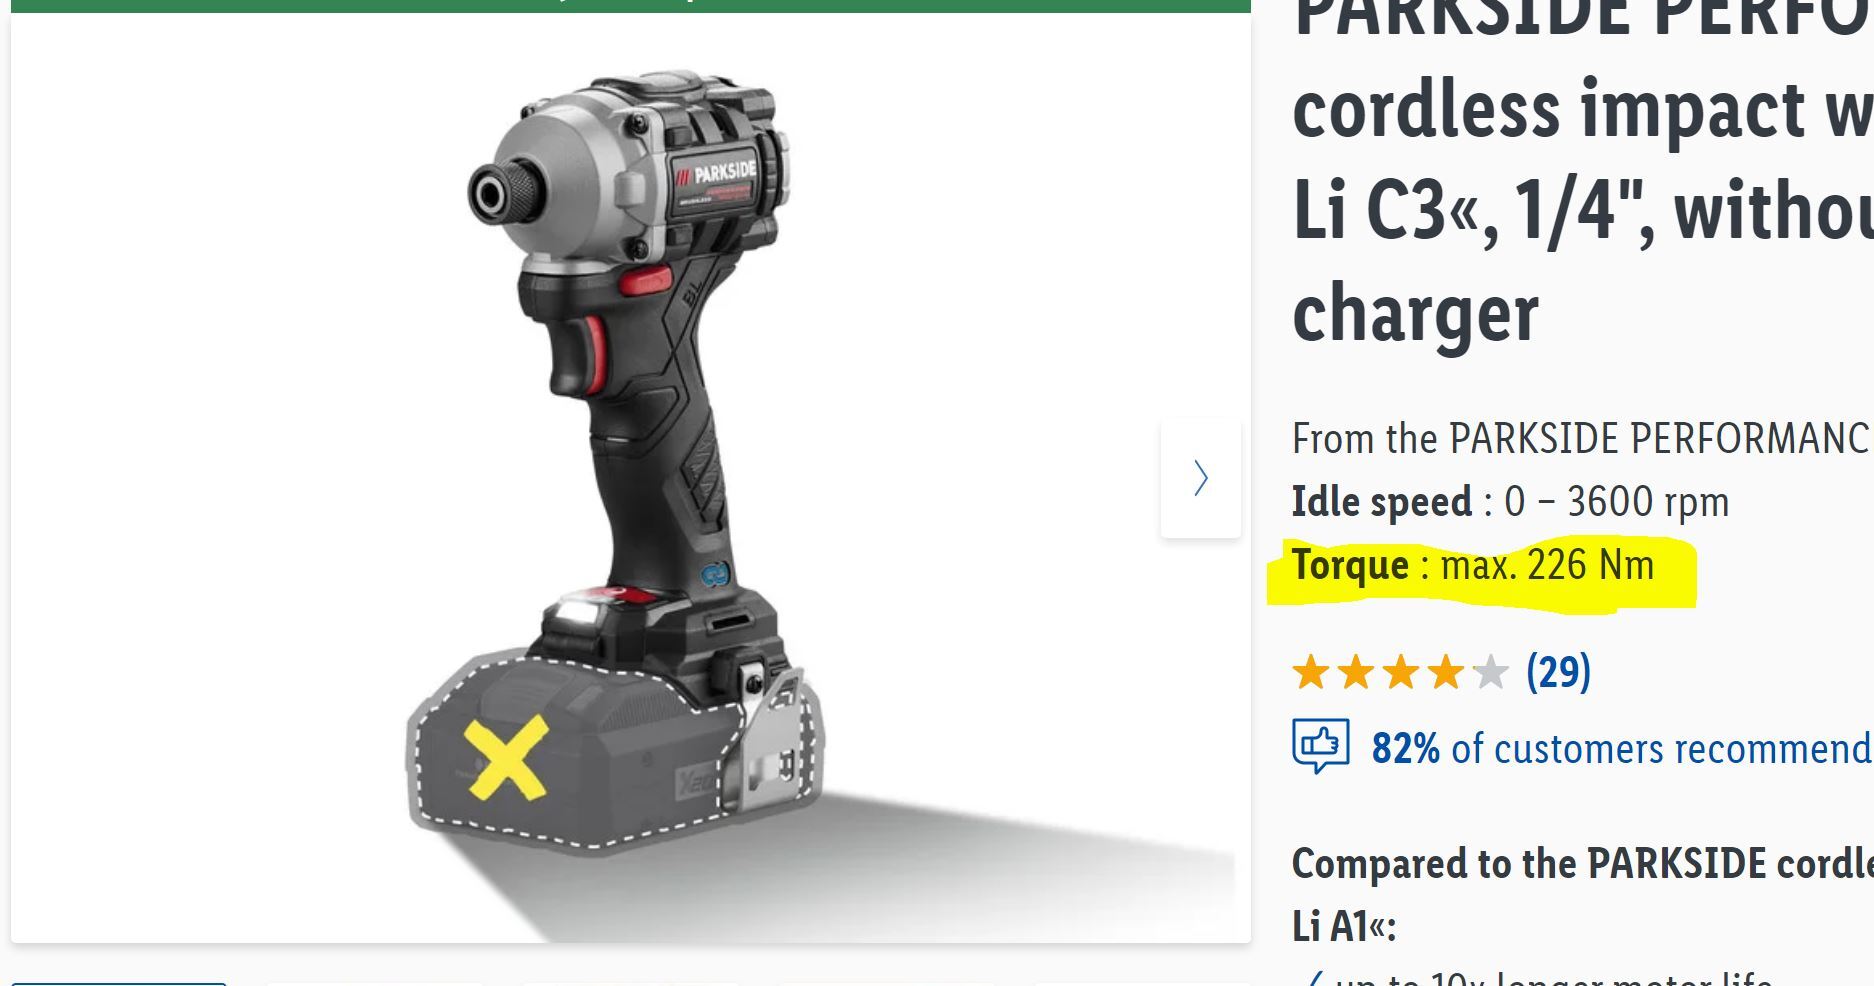Click the thumbs-up recommendation icon
This screenshot has height=986, width=1874.
(1321, 745)
